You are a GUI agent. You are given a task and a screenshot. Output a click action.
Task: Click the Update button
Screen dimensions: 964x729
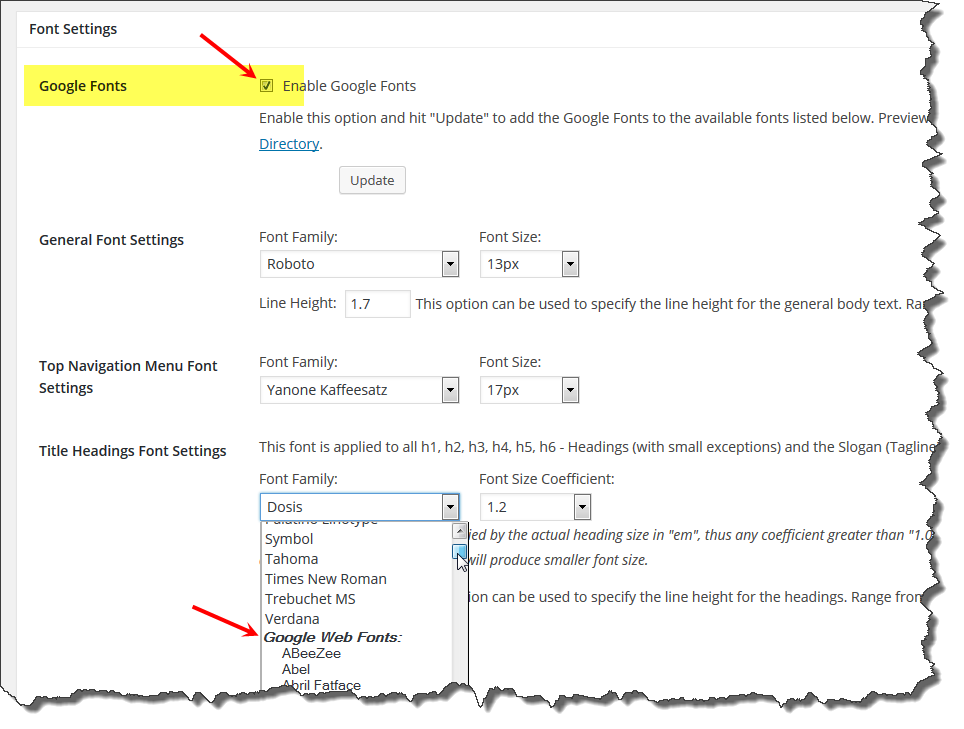pyautogui.click(x=372, y=180)
